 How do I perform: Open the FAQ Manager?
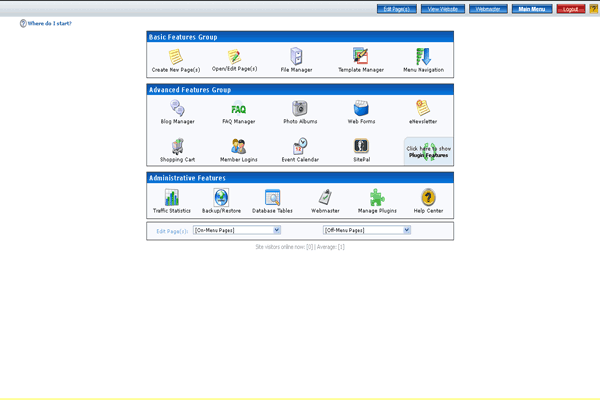point(239,109)
